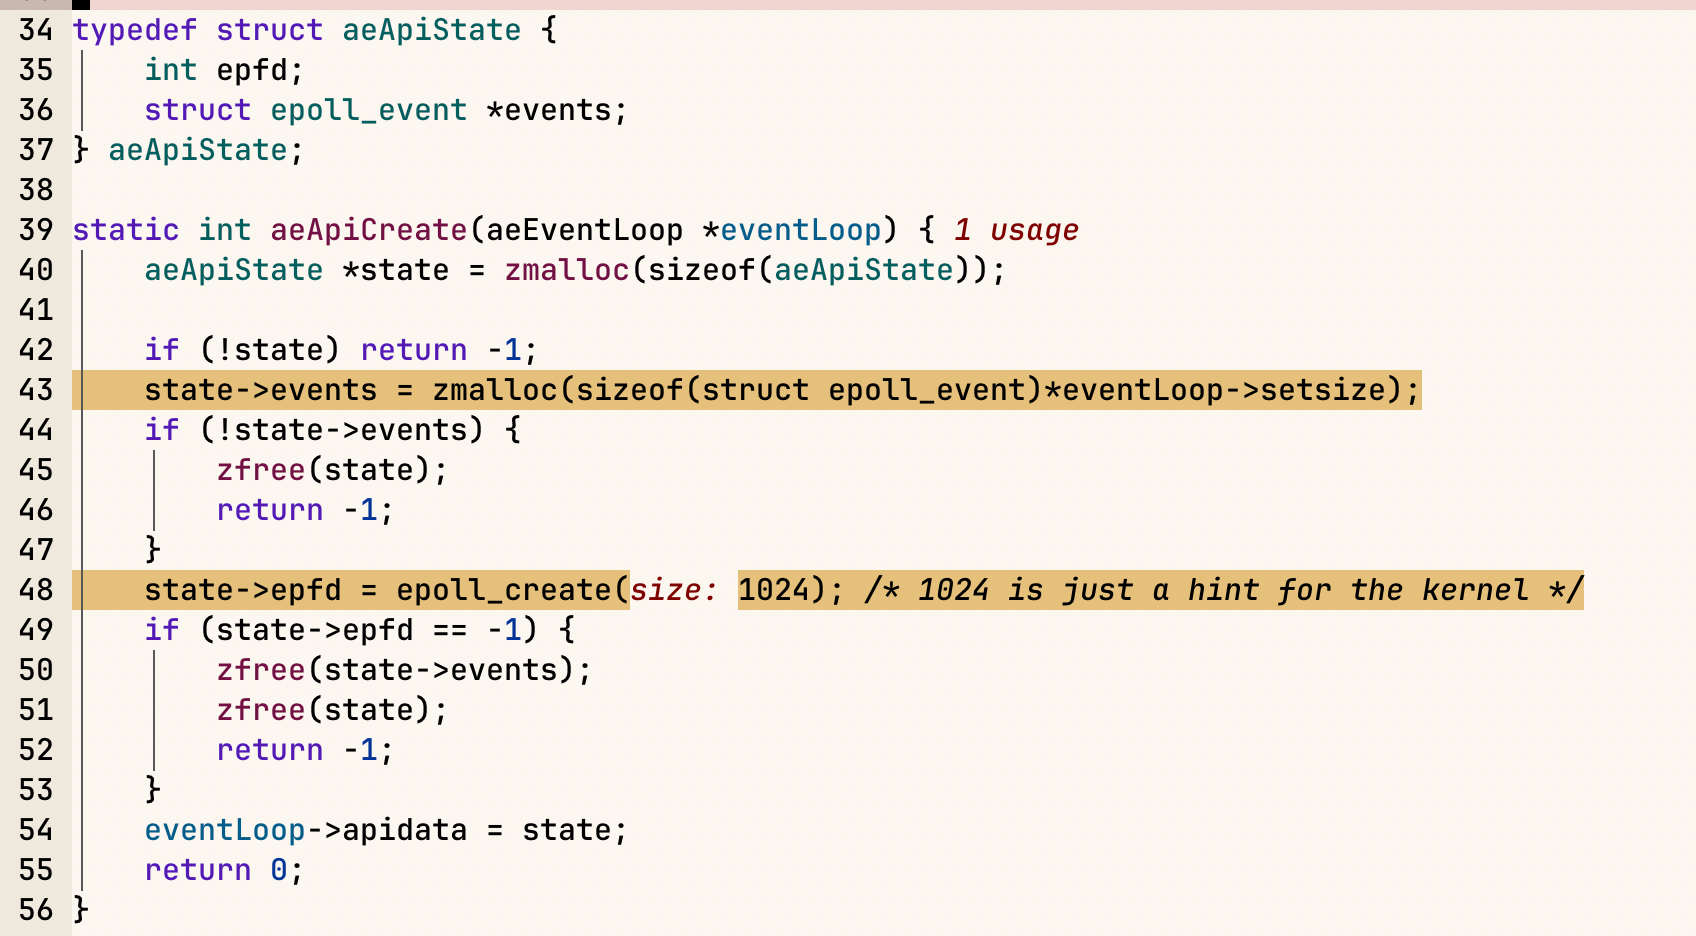Viewport: 1696px width, 936px height.
Task: Click the "if (!state)" check on line 42
Action: click(x=241, y=350)
